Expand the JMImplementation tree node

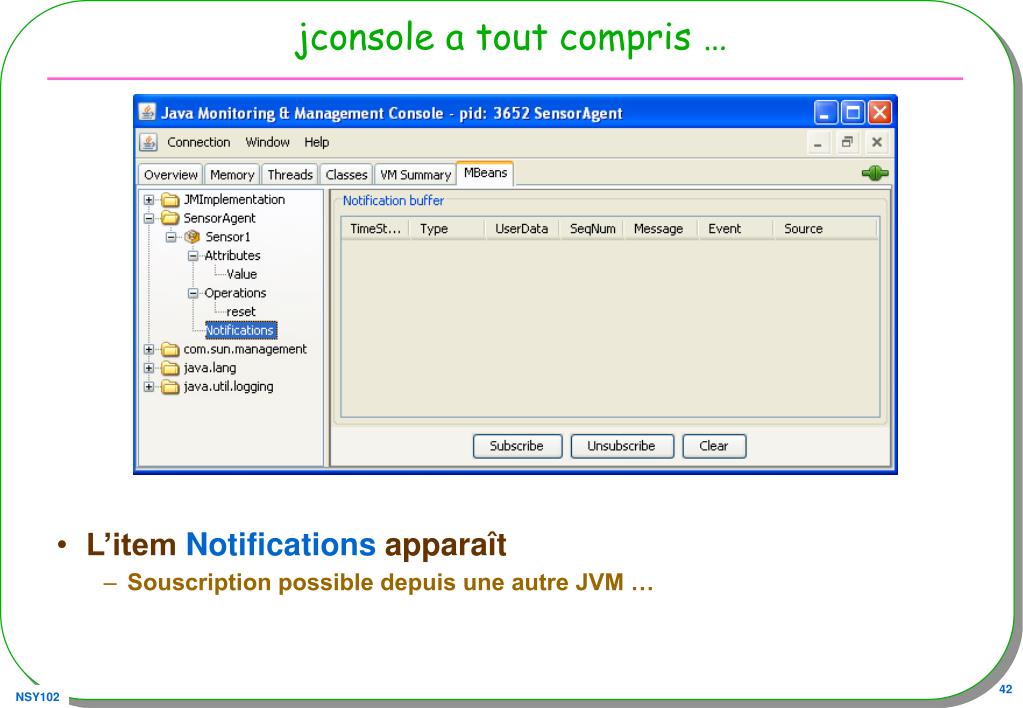pos(149,200)
